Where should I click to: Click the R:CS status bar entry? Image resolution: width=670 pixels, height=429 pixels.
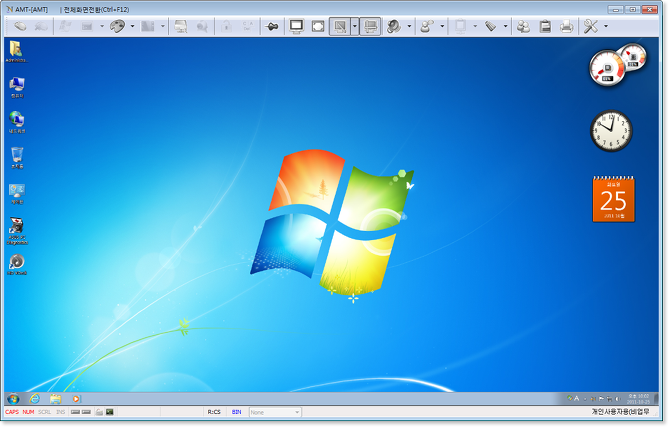click(214, 412)
